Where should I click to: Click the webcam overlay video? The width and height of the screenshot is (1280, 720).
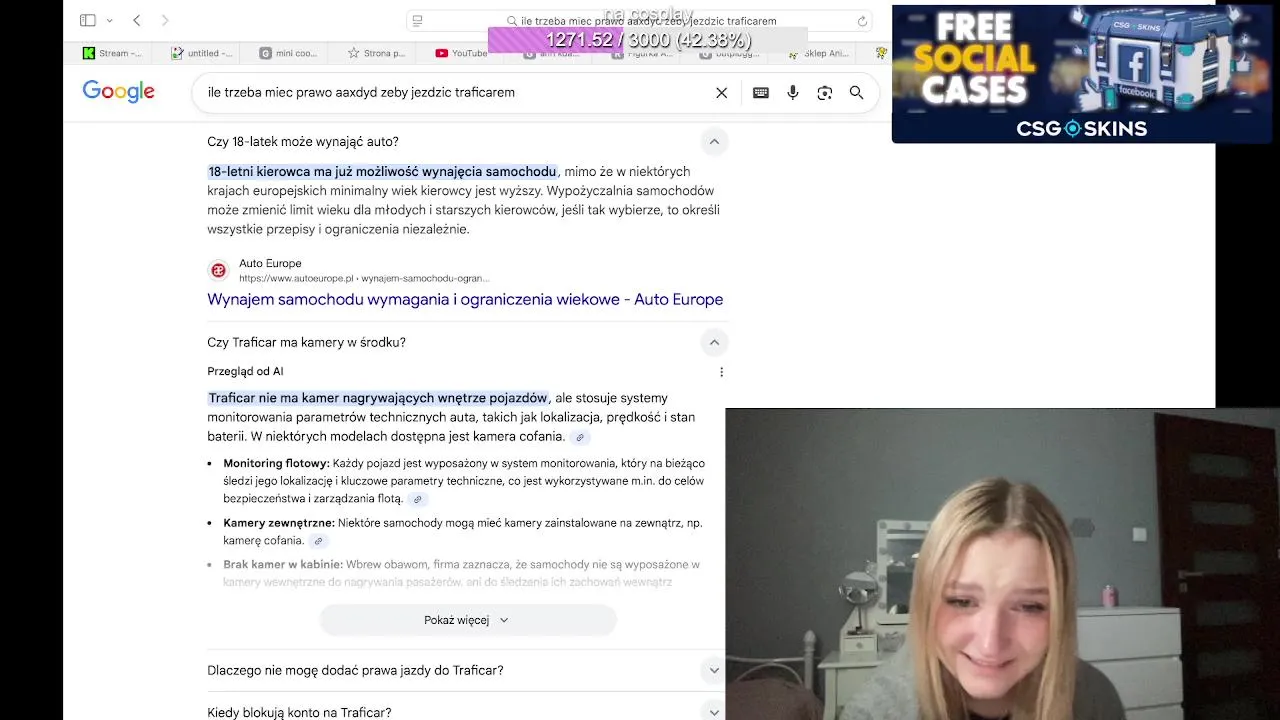pos(1002,564)
